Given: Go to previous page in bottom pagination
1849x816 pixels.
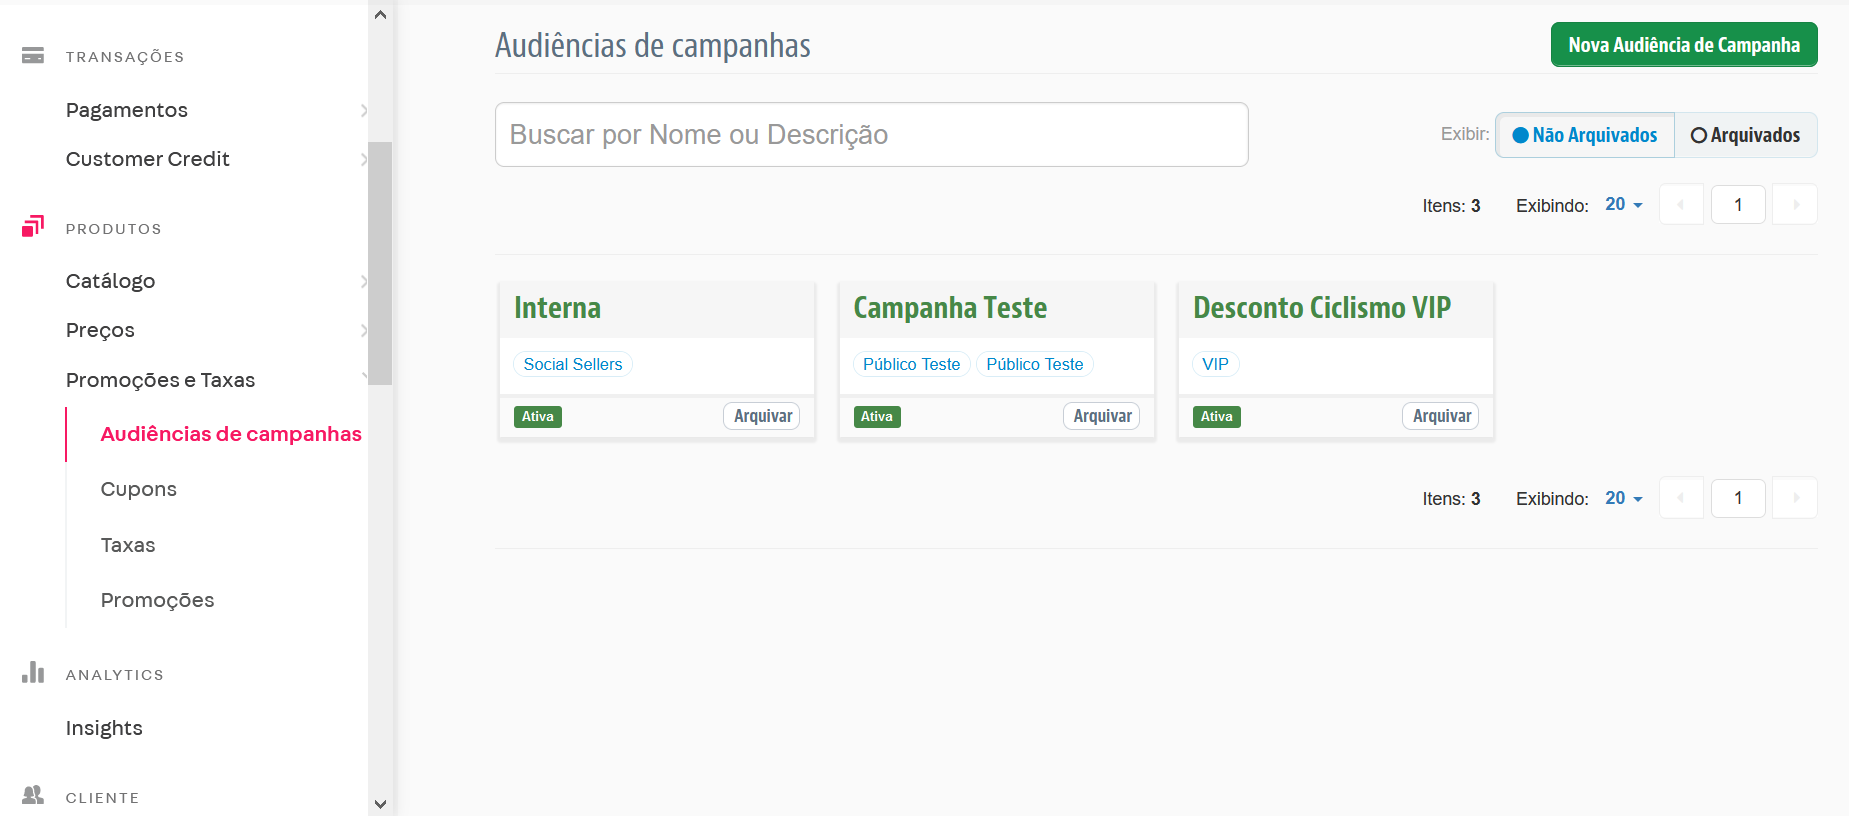Looking at the screenshot, I should click(x=1681, y=498).
